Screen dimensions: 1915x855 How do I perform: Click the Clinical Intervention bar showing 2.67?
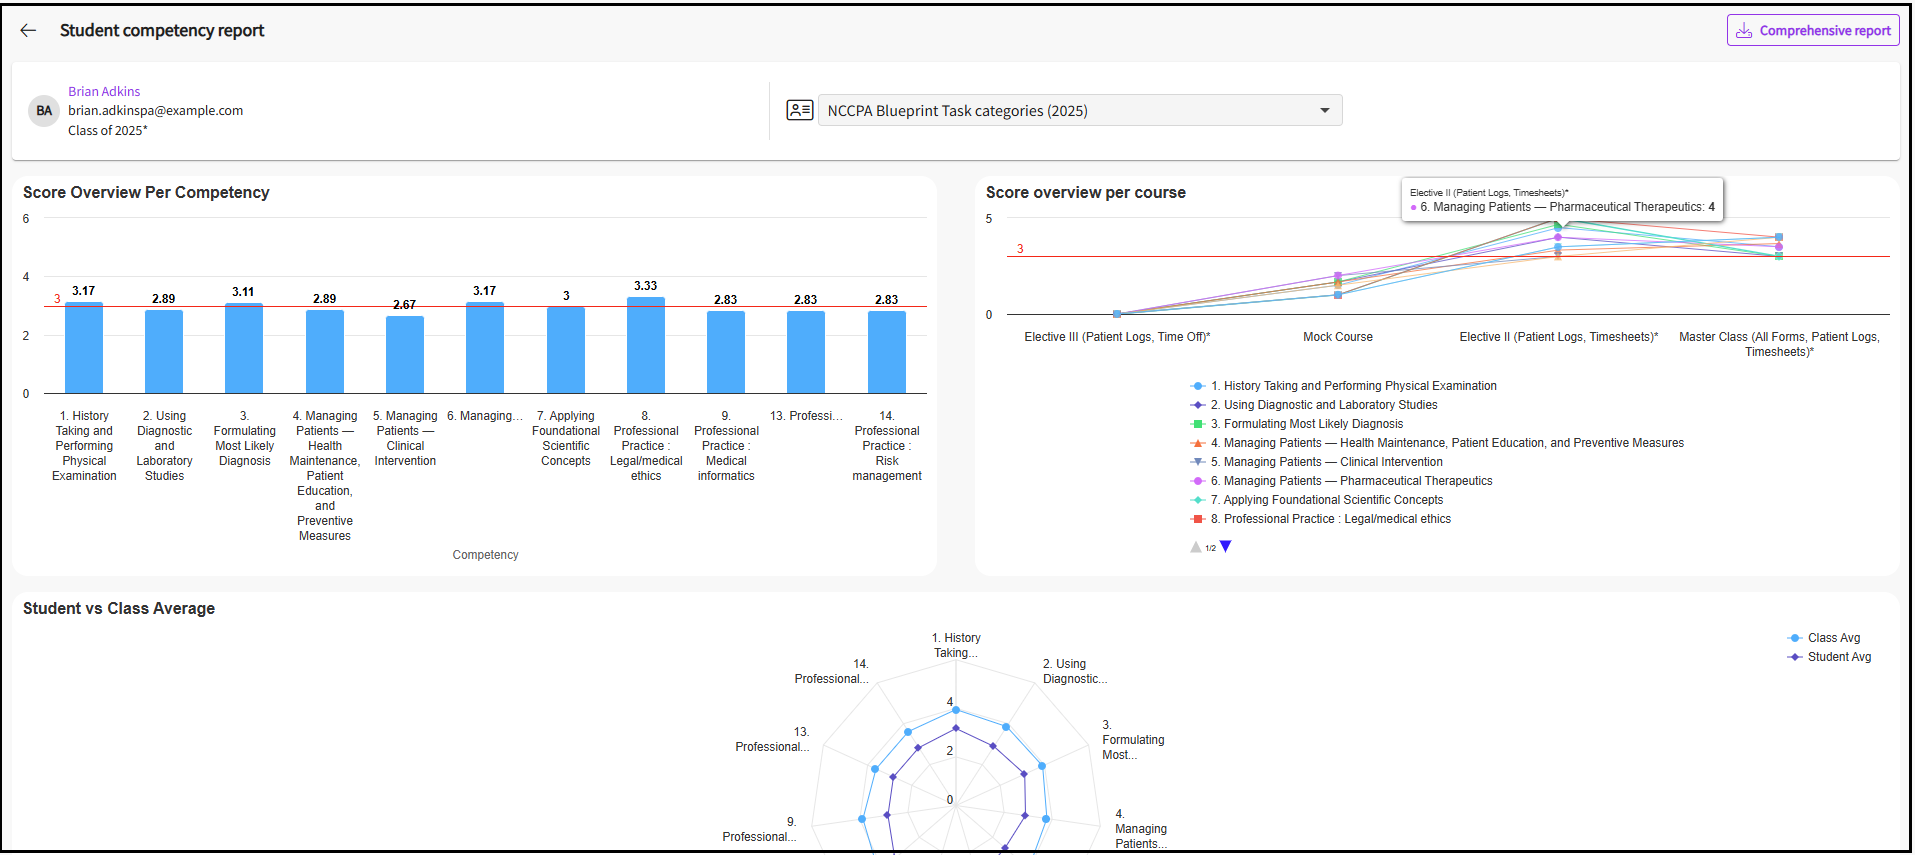tap(405, 355)
